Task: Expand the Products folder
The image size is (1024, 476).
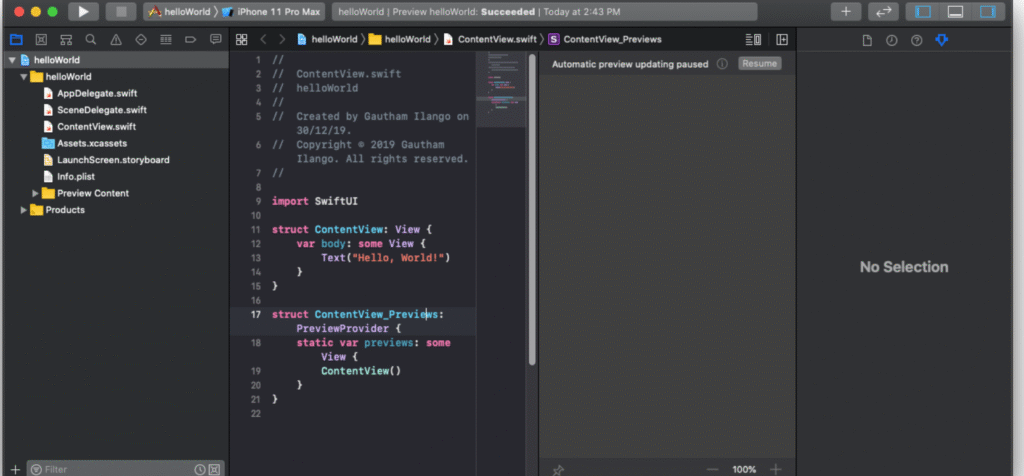Action: tap(24, 210)
